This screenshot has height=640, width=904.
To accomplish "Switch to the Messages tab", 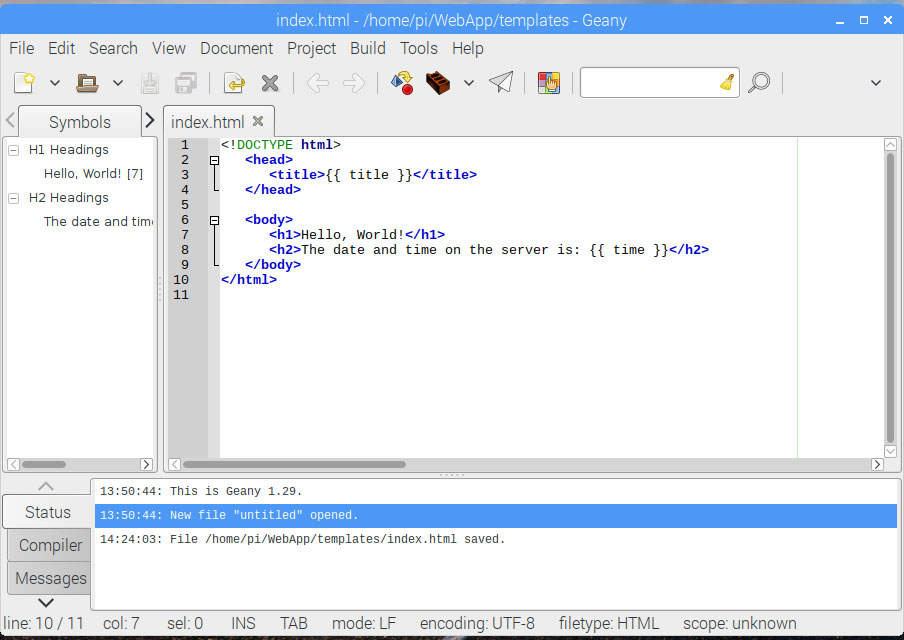I will click(x=48, y=578).
